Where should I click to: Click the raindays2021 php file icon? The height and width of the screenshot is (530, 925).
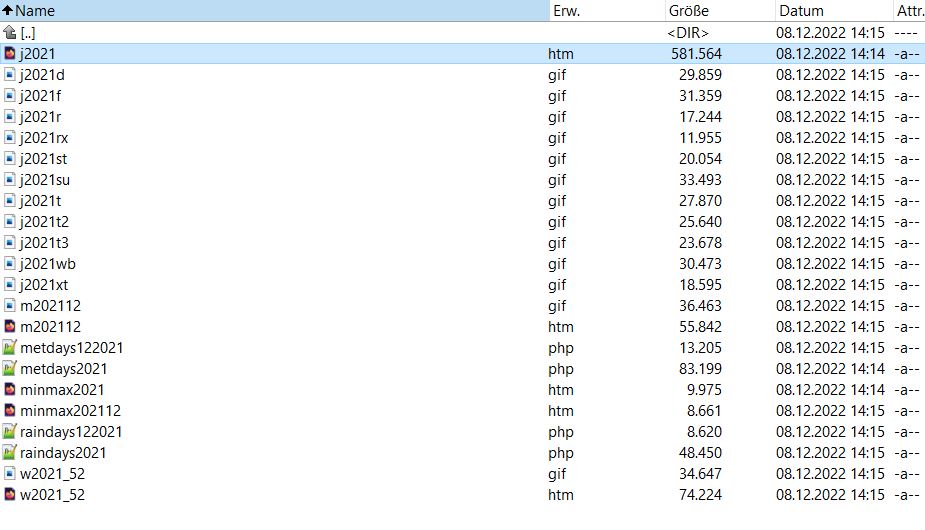tap(10, 453)
